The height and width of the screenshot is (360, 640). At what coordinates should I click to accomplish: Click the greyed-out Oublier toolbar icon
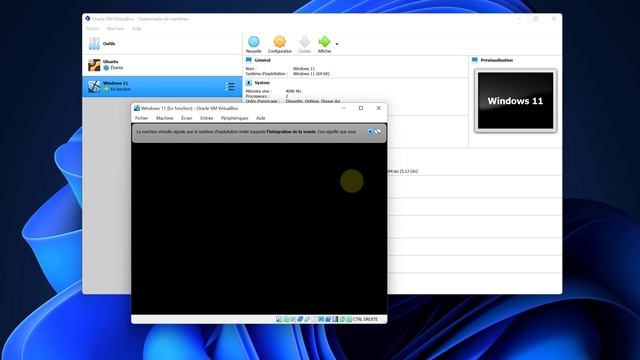[304, 44]
